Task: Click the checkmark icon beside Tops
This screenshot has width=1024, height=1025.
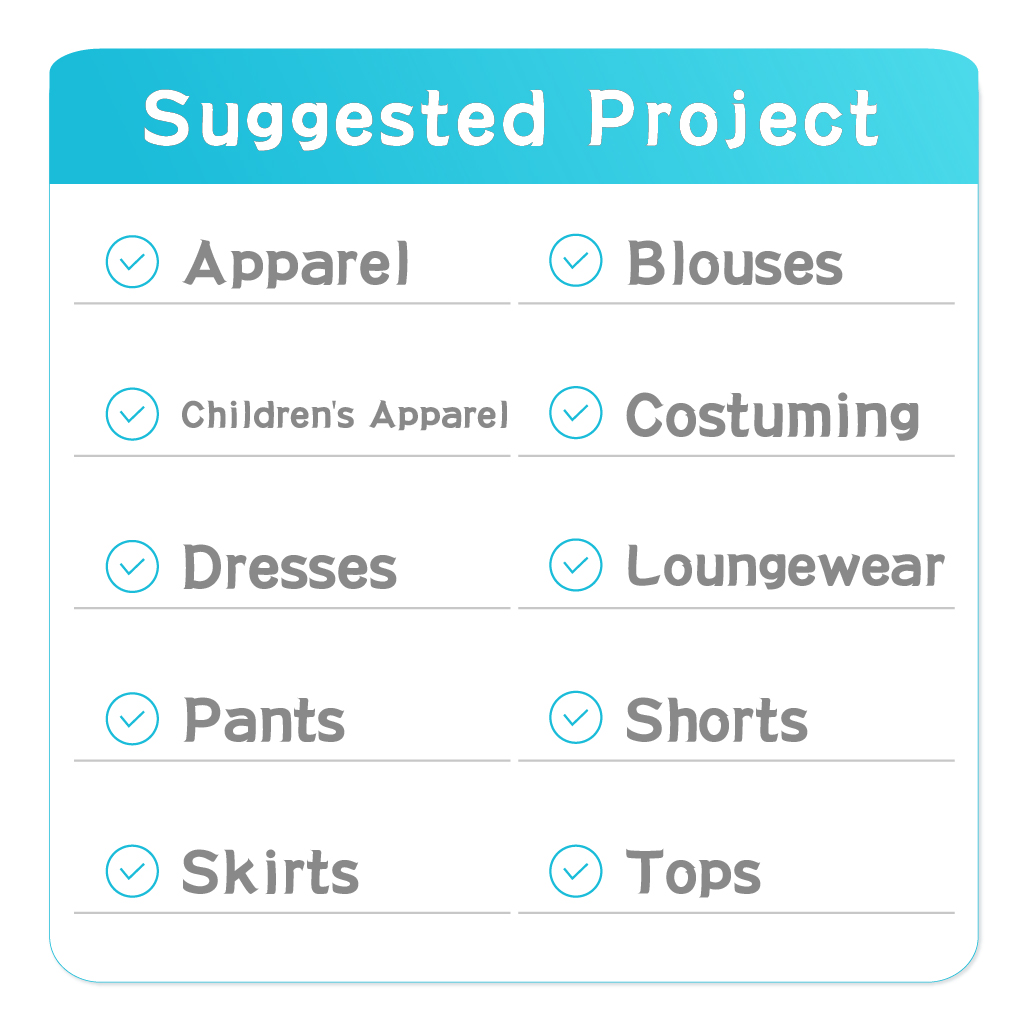Action: pyautogui.click(x=575, y=871)
